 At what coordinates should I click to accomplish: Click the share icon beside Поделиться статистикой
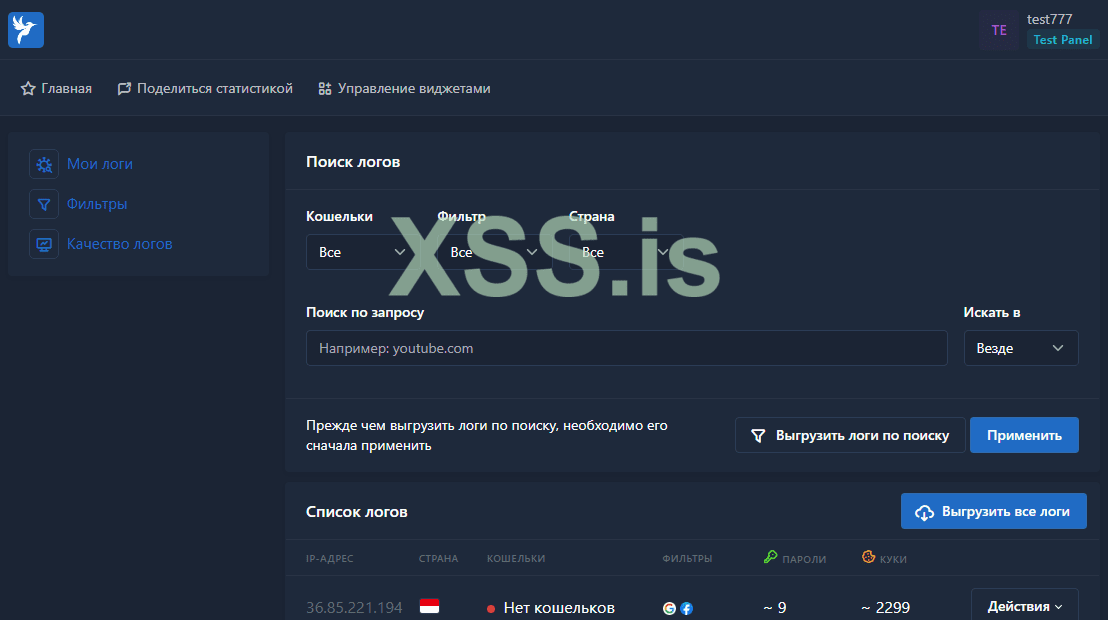click(x=124, y=88)
